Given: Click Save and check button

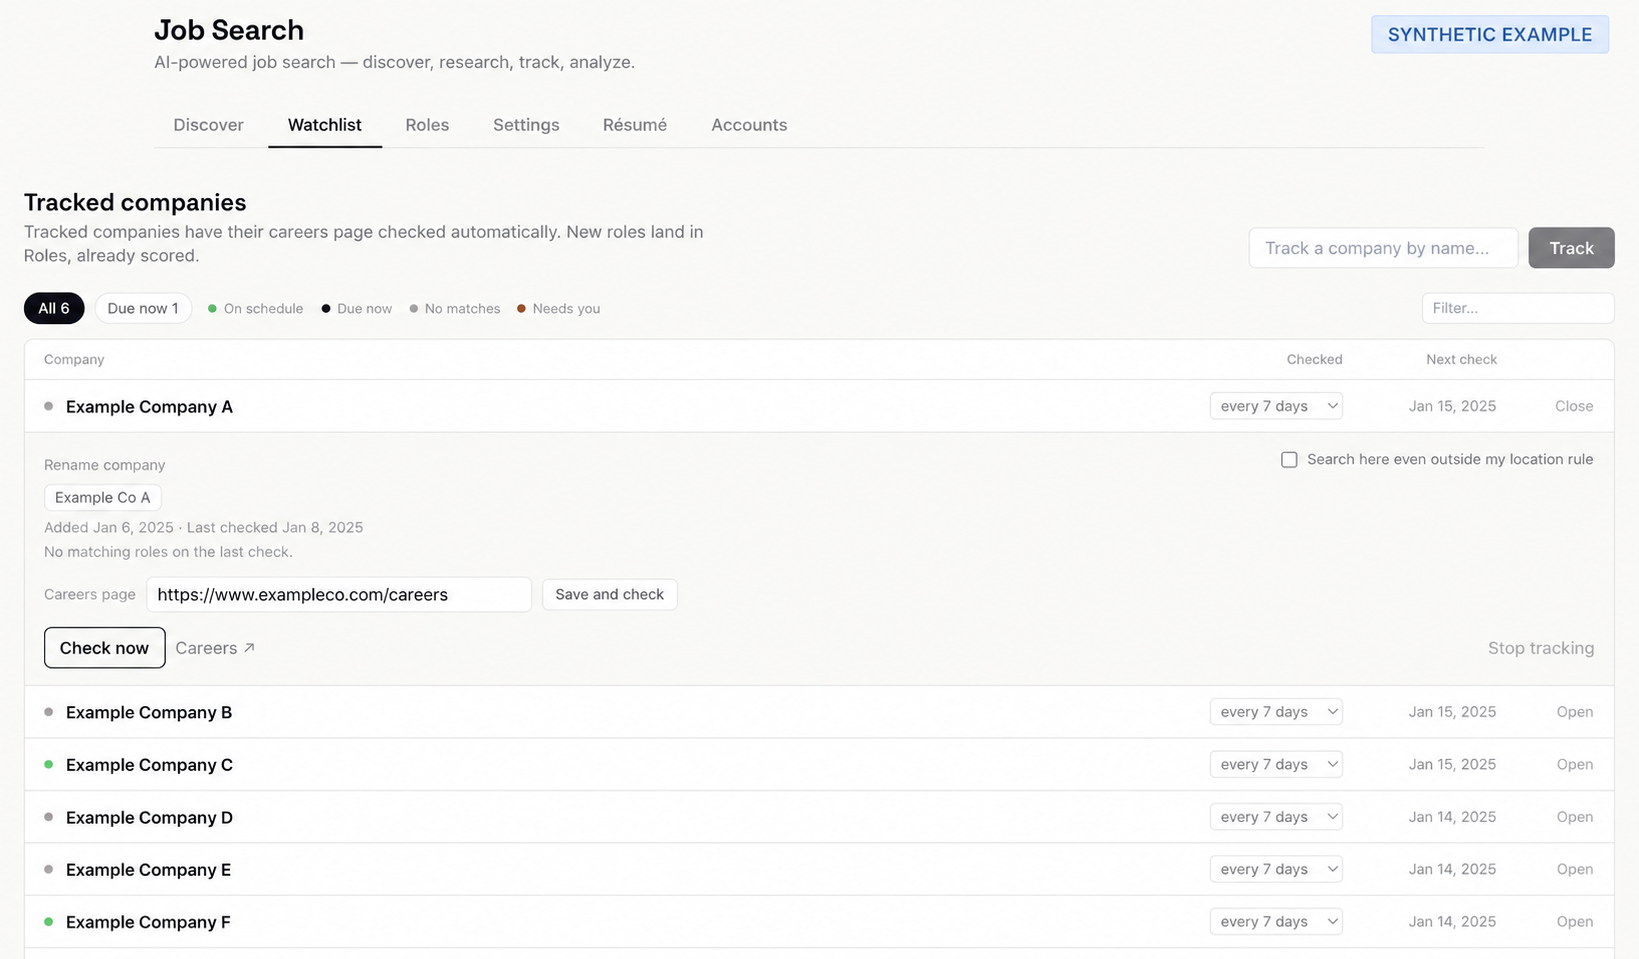Looking at the screenshot, I should point(609,594).
